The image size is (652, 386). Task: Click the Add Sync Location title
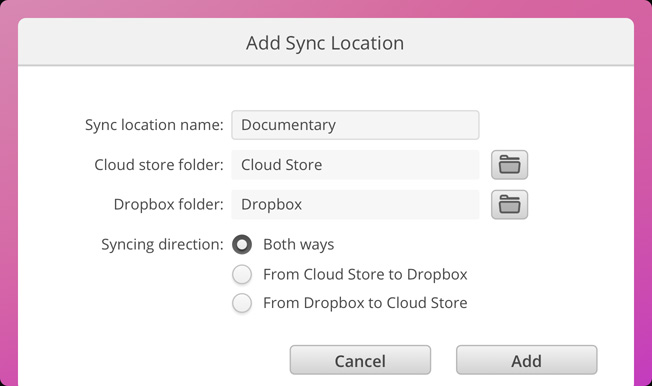[x=325, y=43]
